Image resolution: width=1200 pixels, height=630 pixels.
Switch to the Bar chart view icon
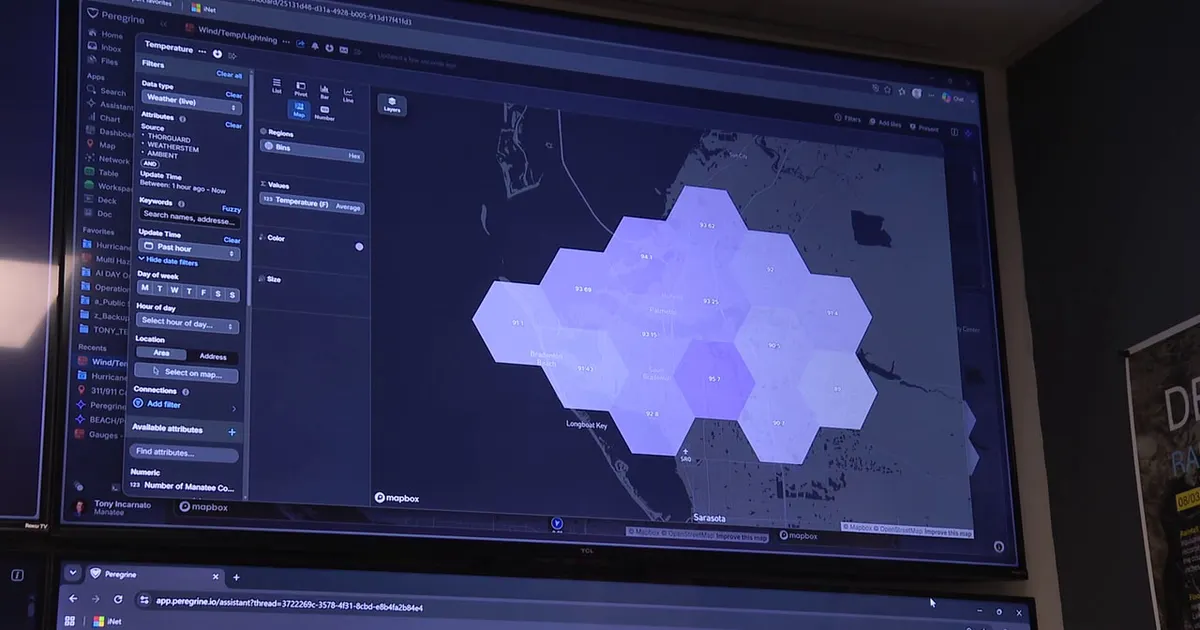(x=324, y=91)
